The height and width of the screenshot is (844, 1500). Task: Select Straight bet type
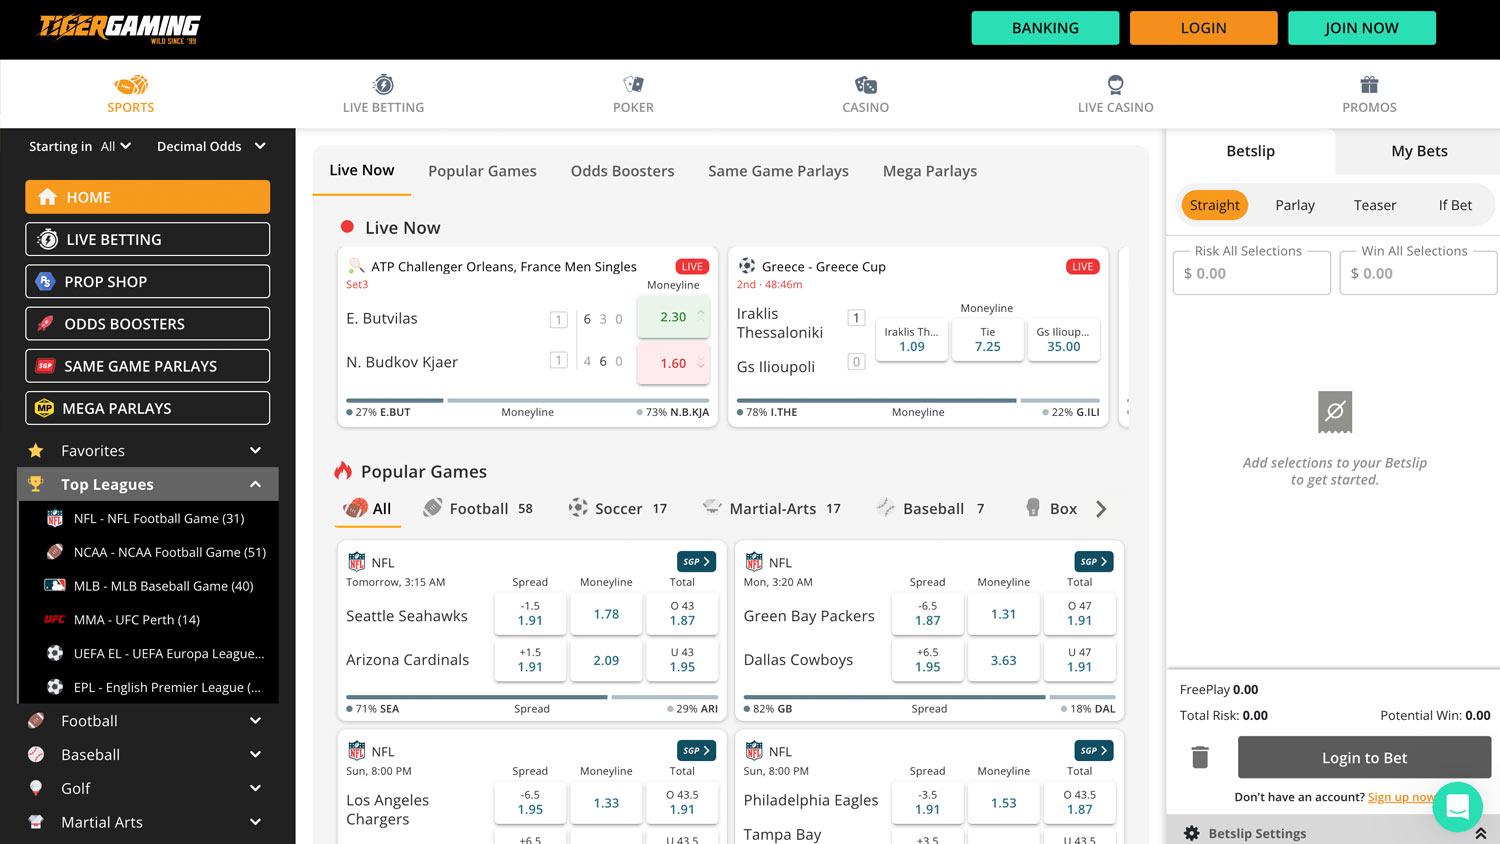pyautogui.click(x=1214, y=205)
